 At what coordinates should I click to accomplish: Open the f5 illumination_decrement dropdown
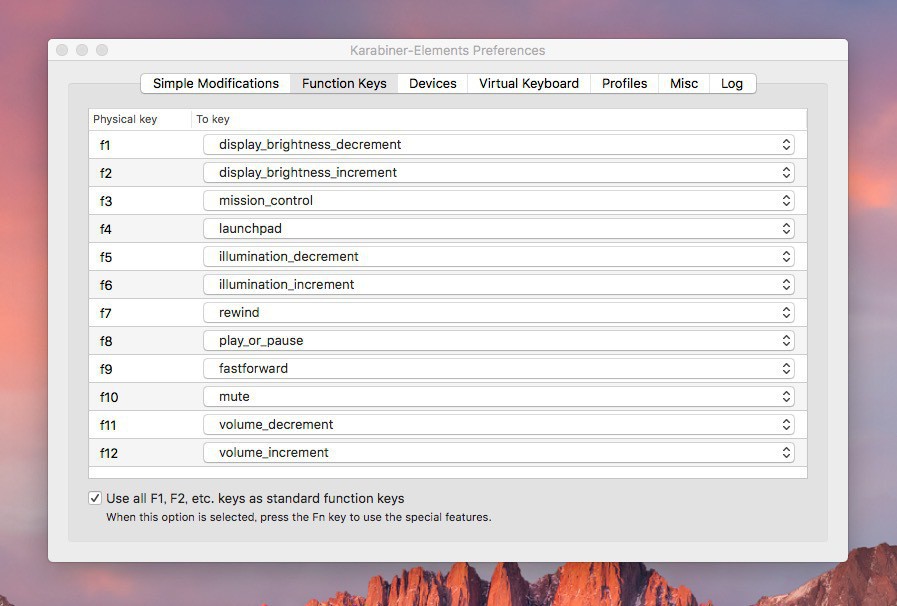pos(498,257)
